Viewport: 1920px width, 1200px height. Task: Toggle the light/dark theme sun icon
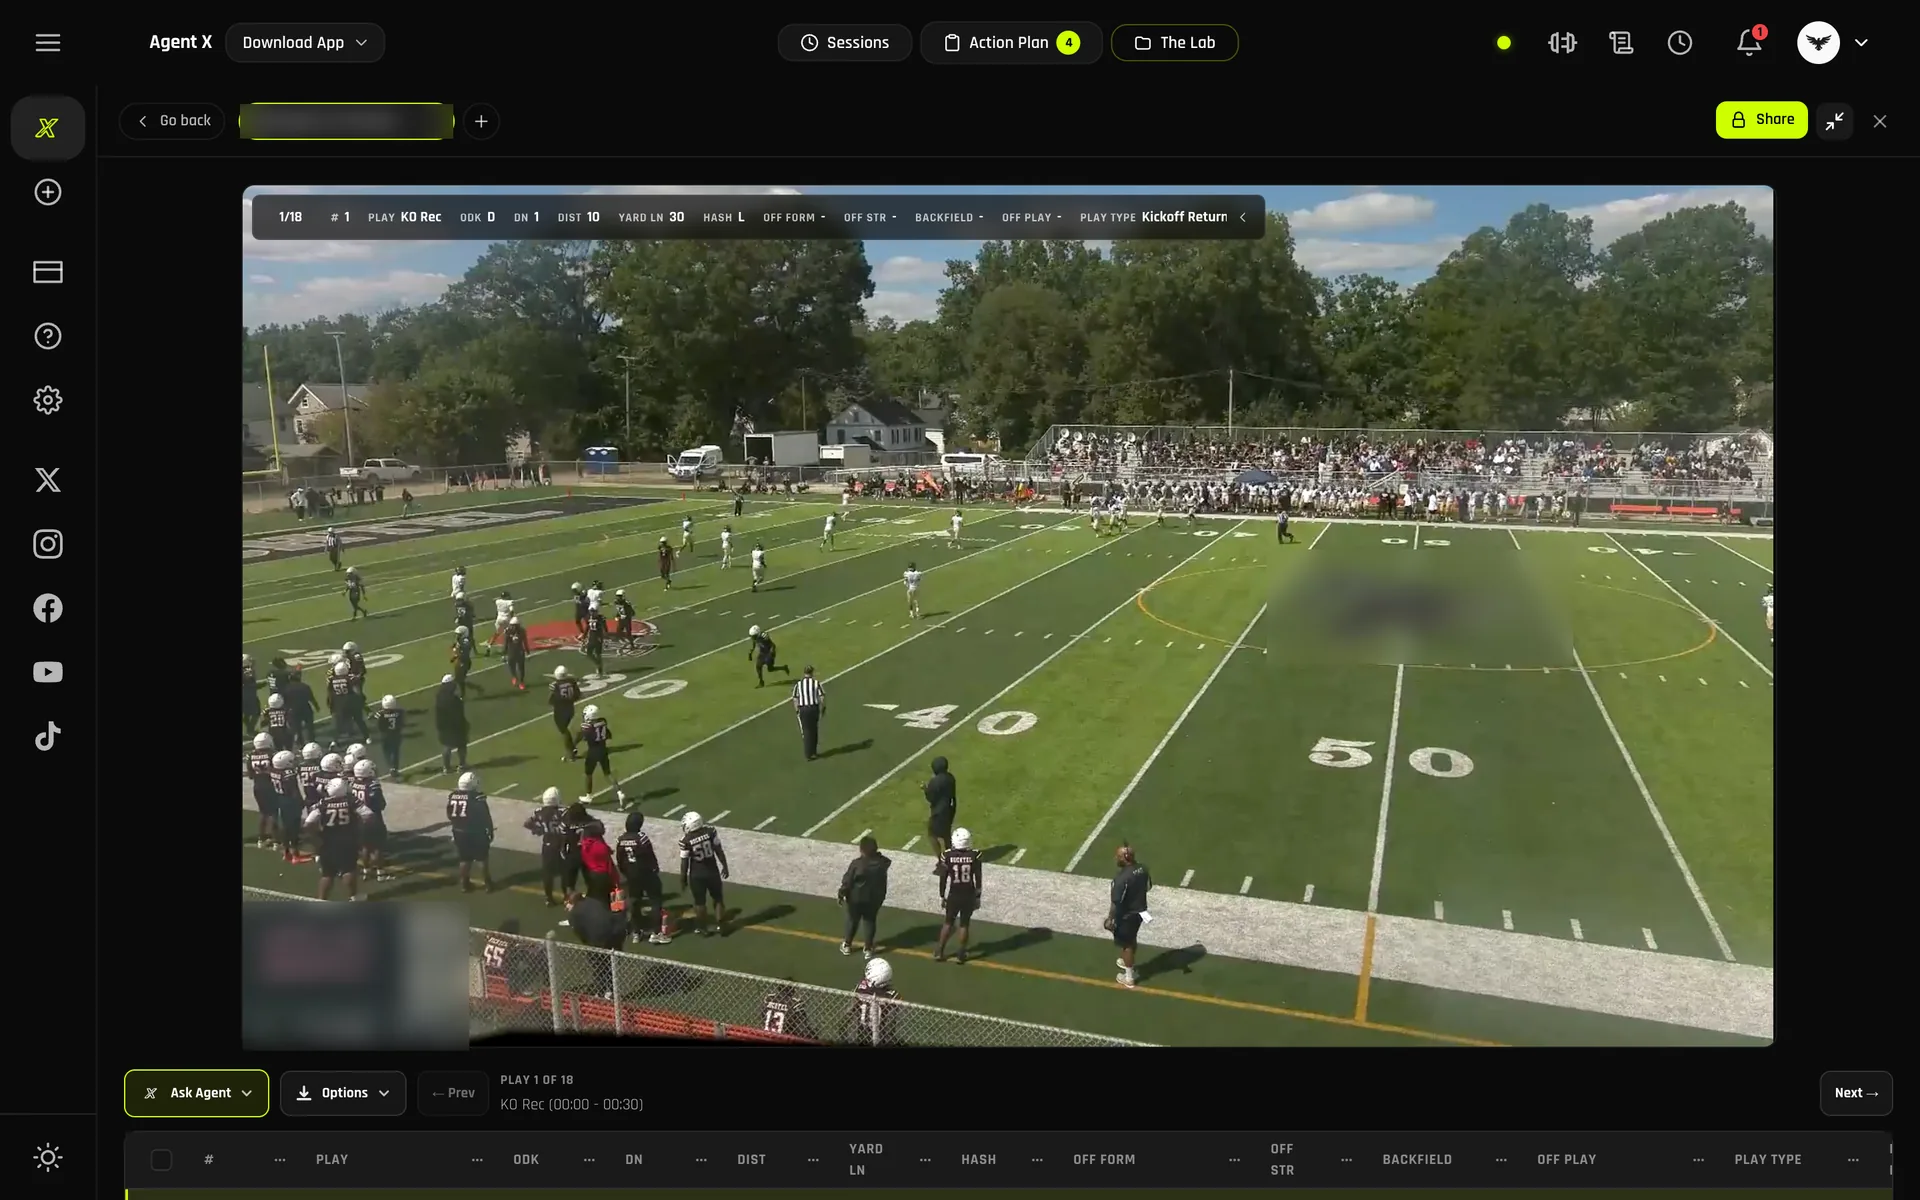click(48, 1158)
